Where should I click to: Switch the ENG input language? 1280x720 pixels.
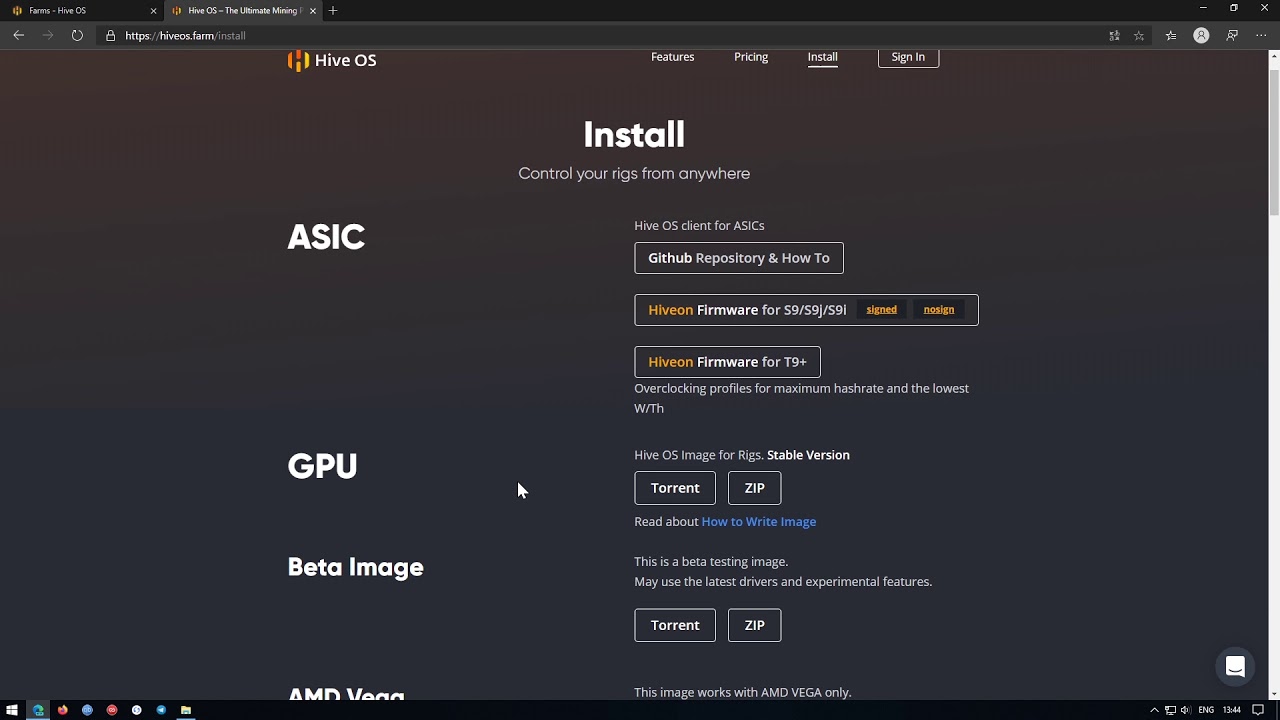tap(1206, 710)
